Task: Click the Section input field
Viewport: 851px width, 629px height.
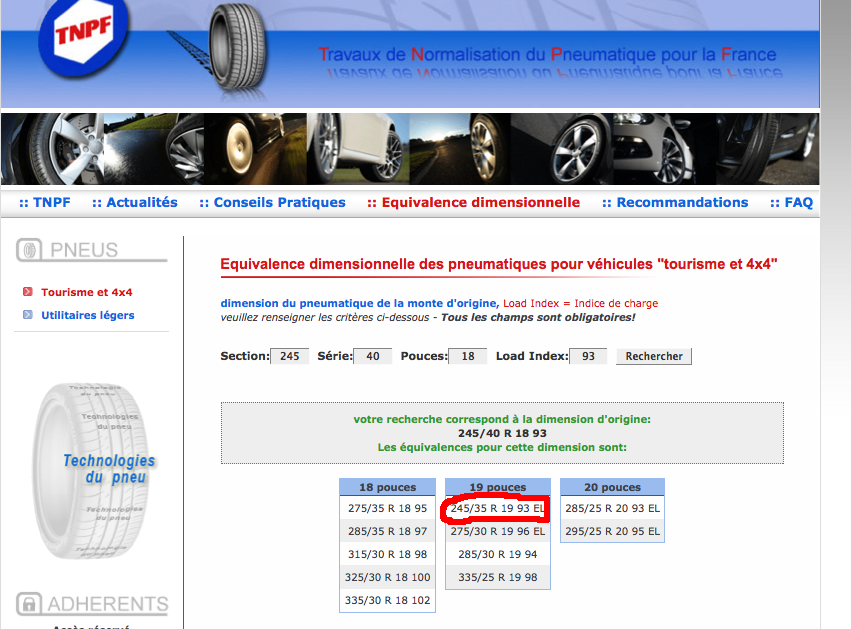Action: click(288, 355)
